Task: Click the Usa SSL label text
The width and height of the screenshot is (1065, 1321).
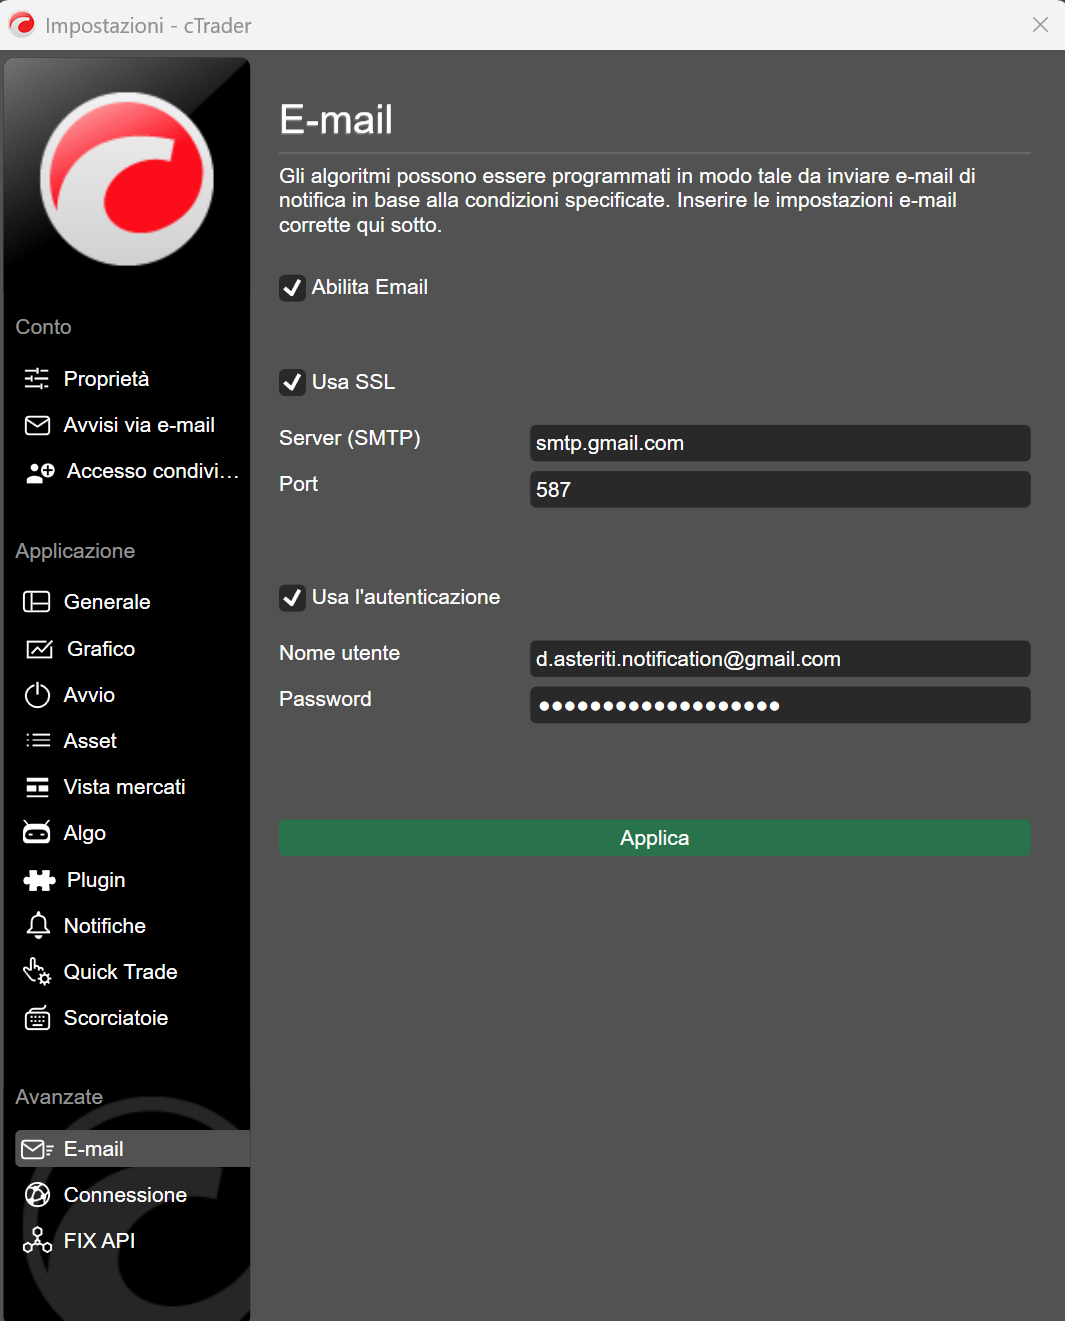Action: (353, 382)
